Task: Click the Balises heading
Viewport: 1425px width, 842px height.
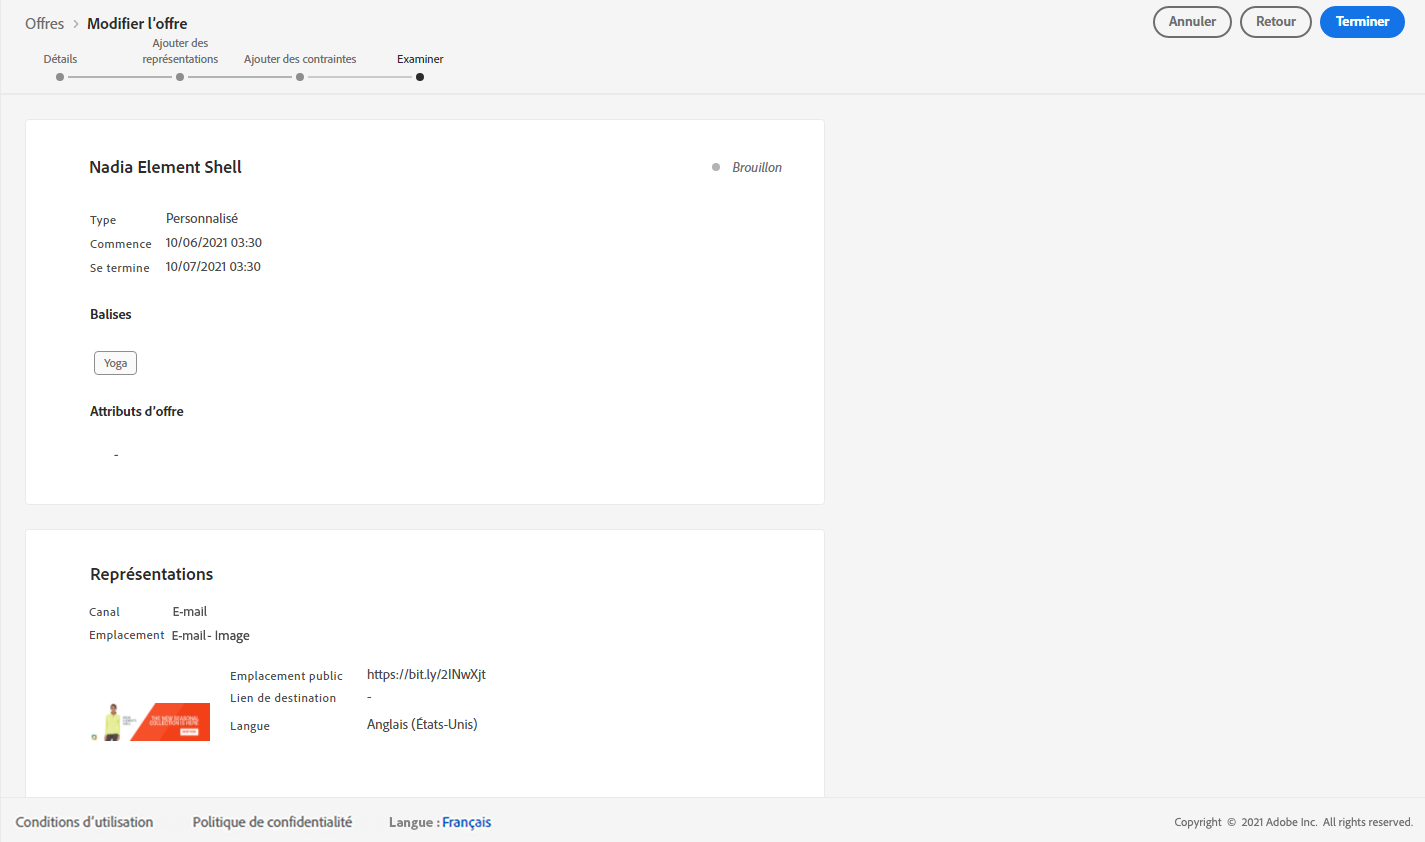Action: [x=110, y=314]
